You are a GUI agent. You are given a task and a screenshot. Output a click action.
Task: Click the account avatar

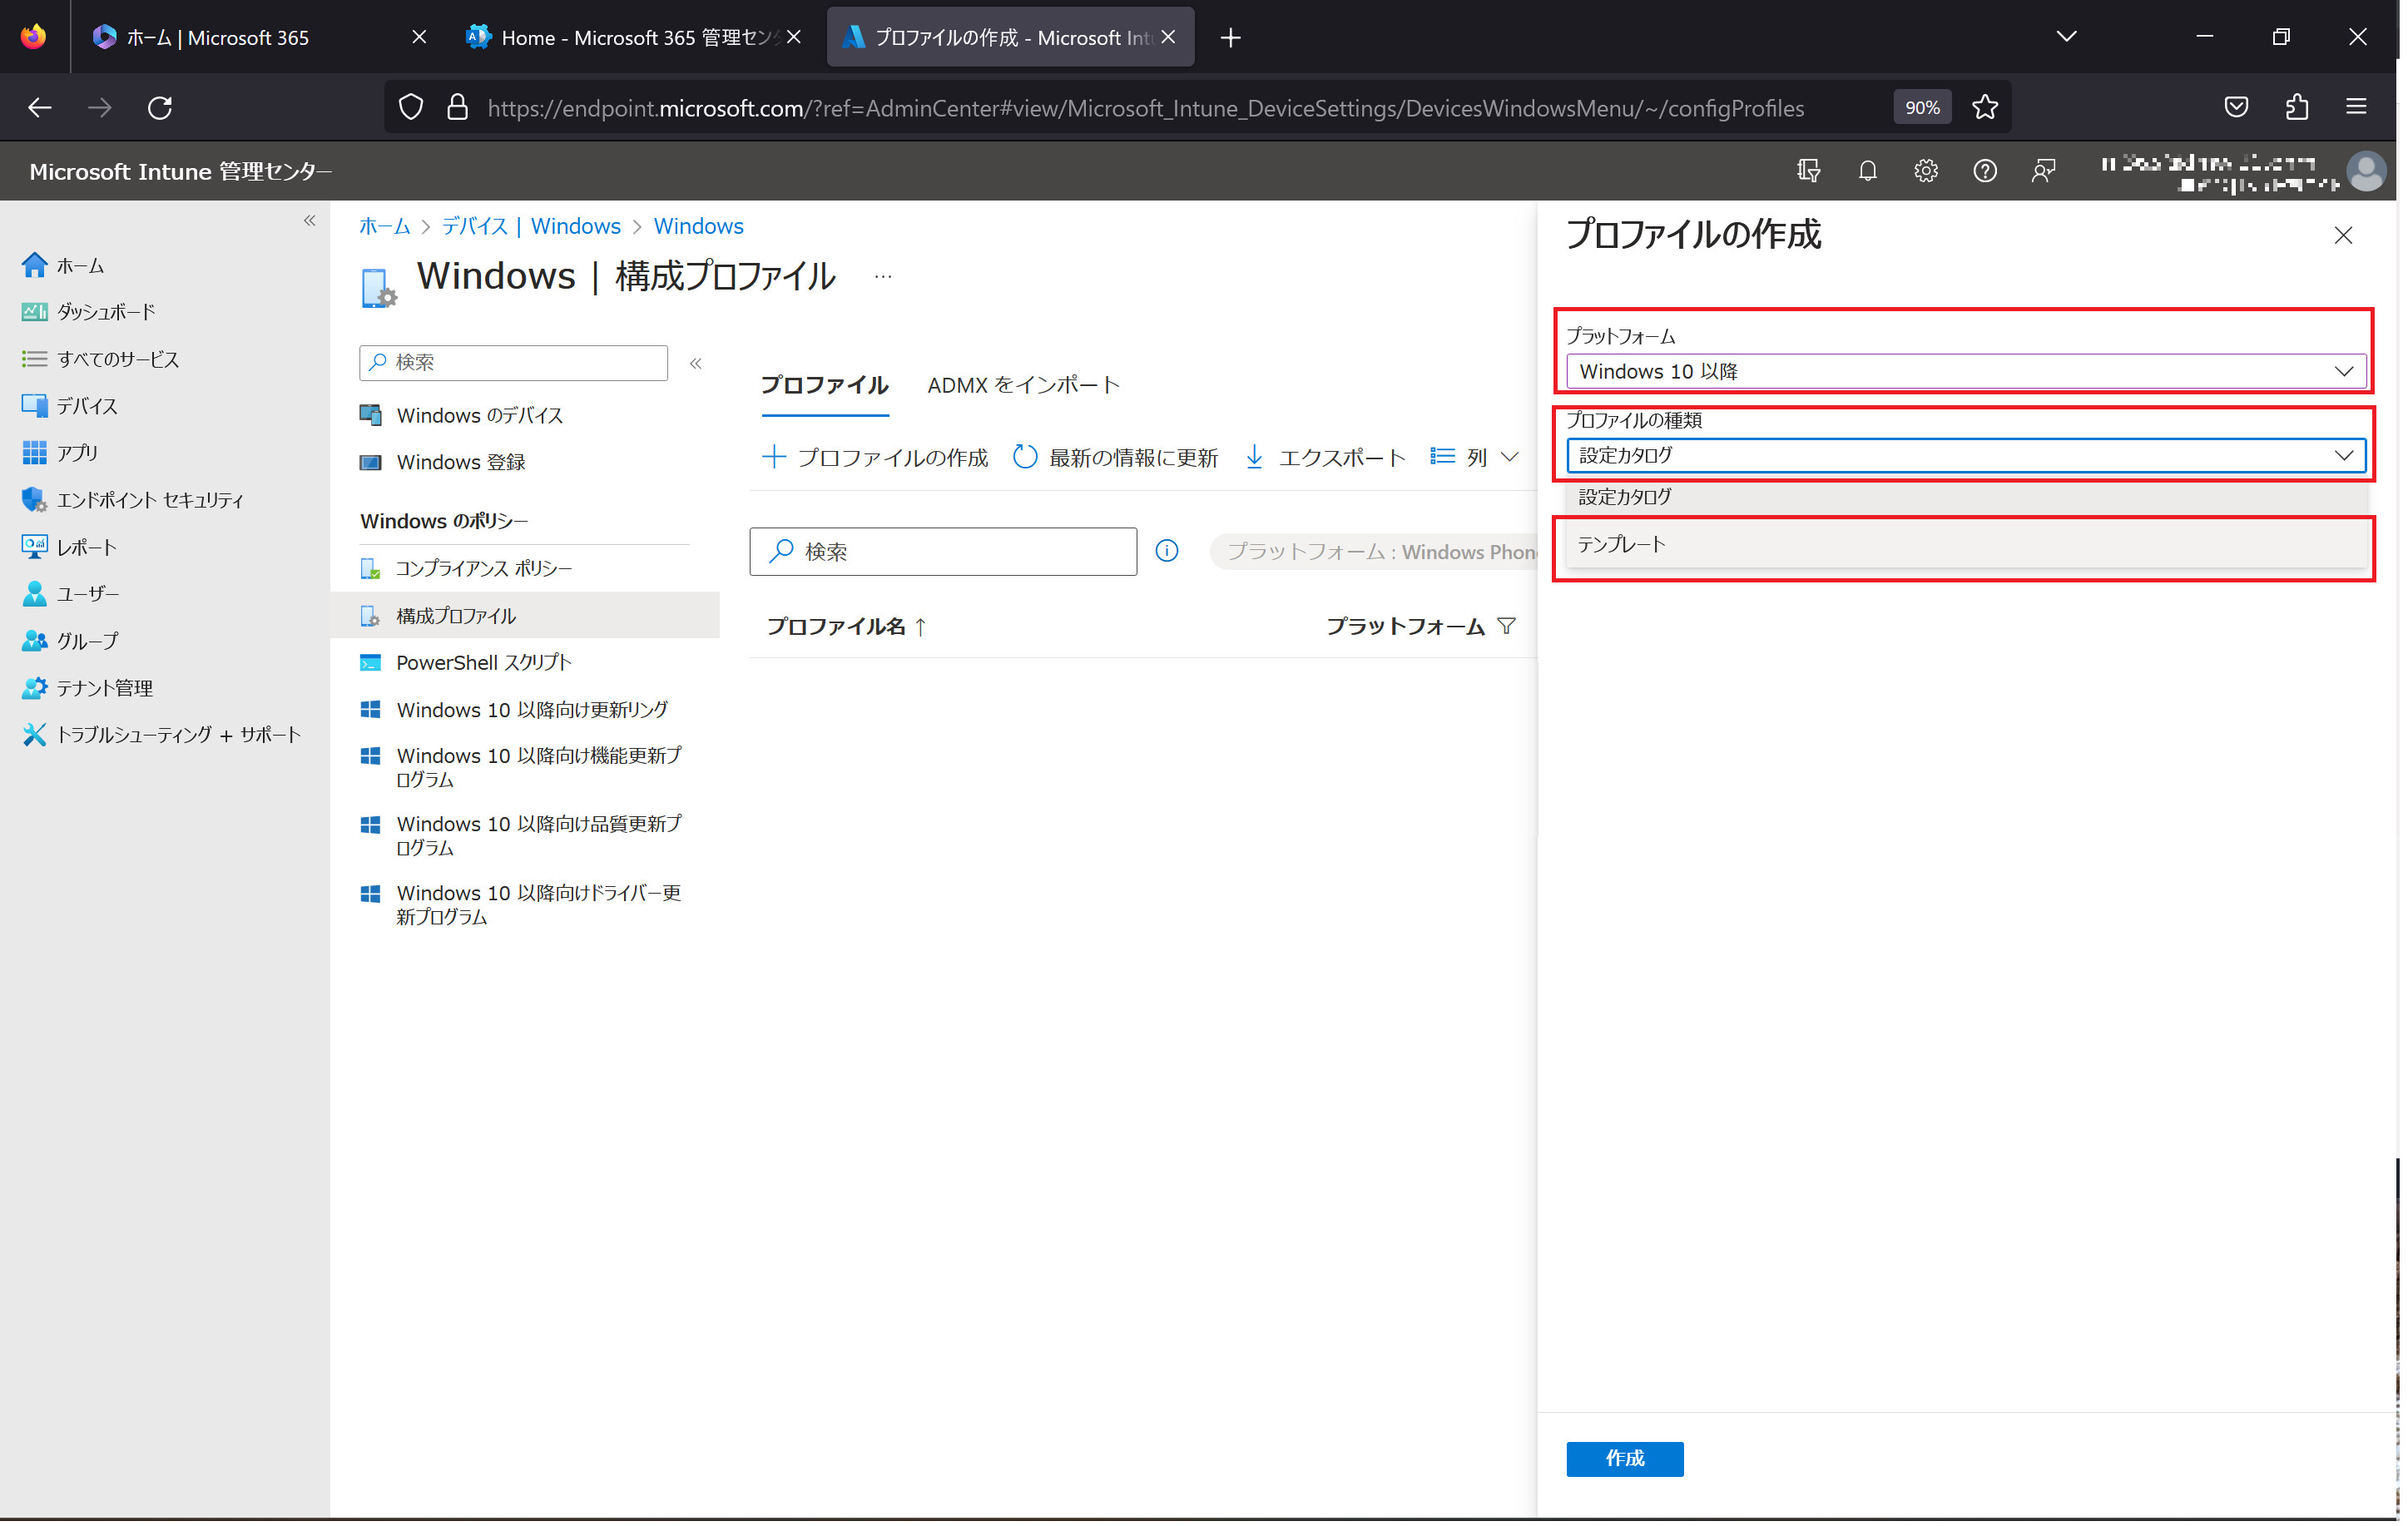pyautogui.click(x=2366, y=171)
